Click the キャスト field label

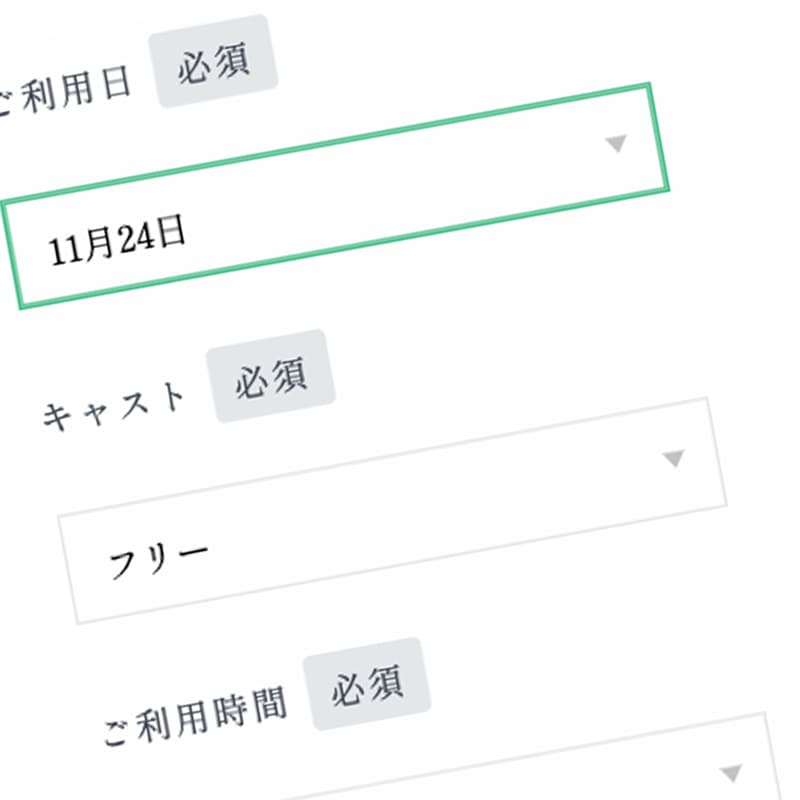(x=115, y=407)
